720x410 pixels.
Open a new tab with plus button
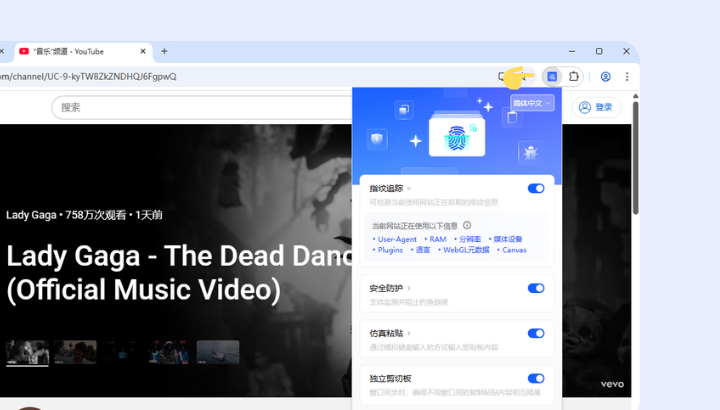pos(164,51)
